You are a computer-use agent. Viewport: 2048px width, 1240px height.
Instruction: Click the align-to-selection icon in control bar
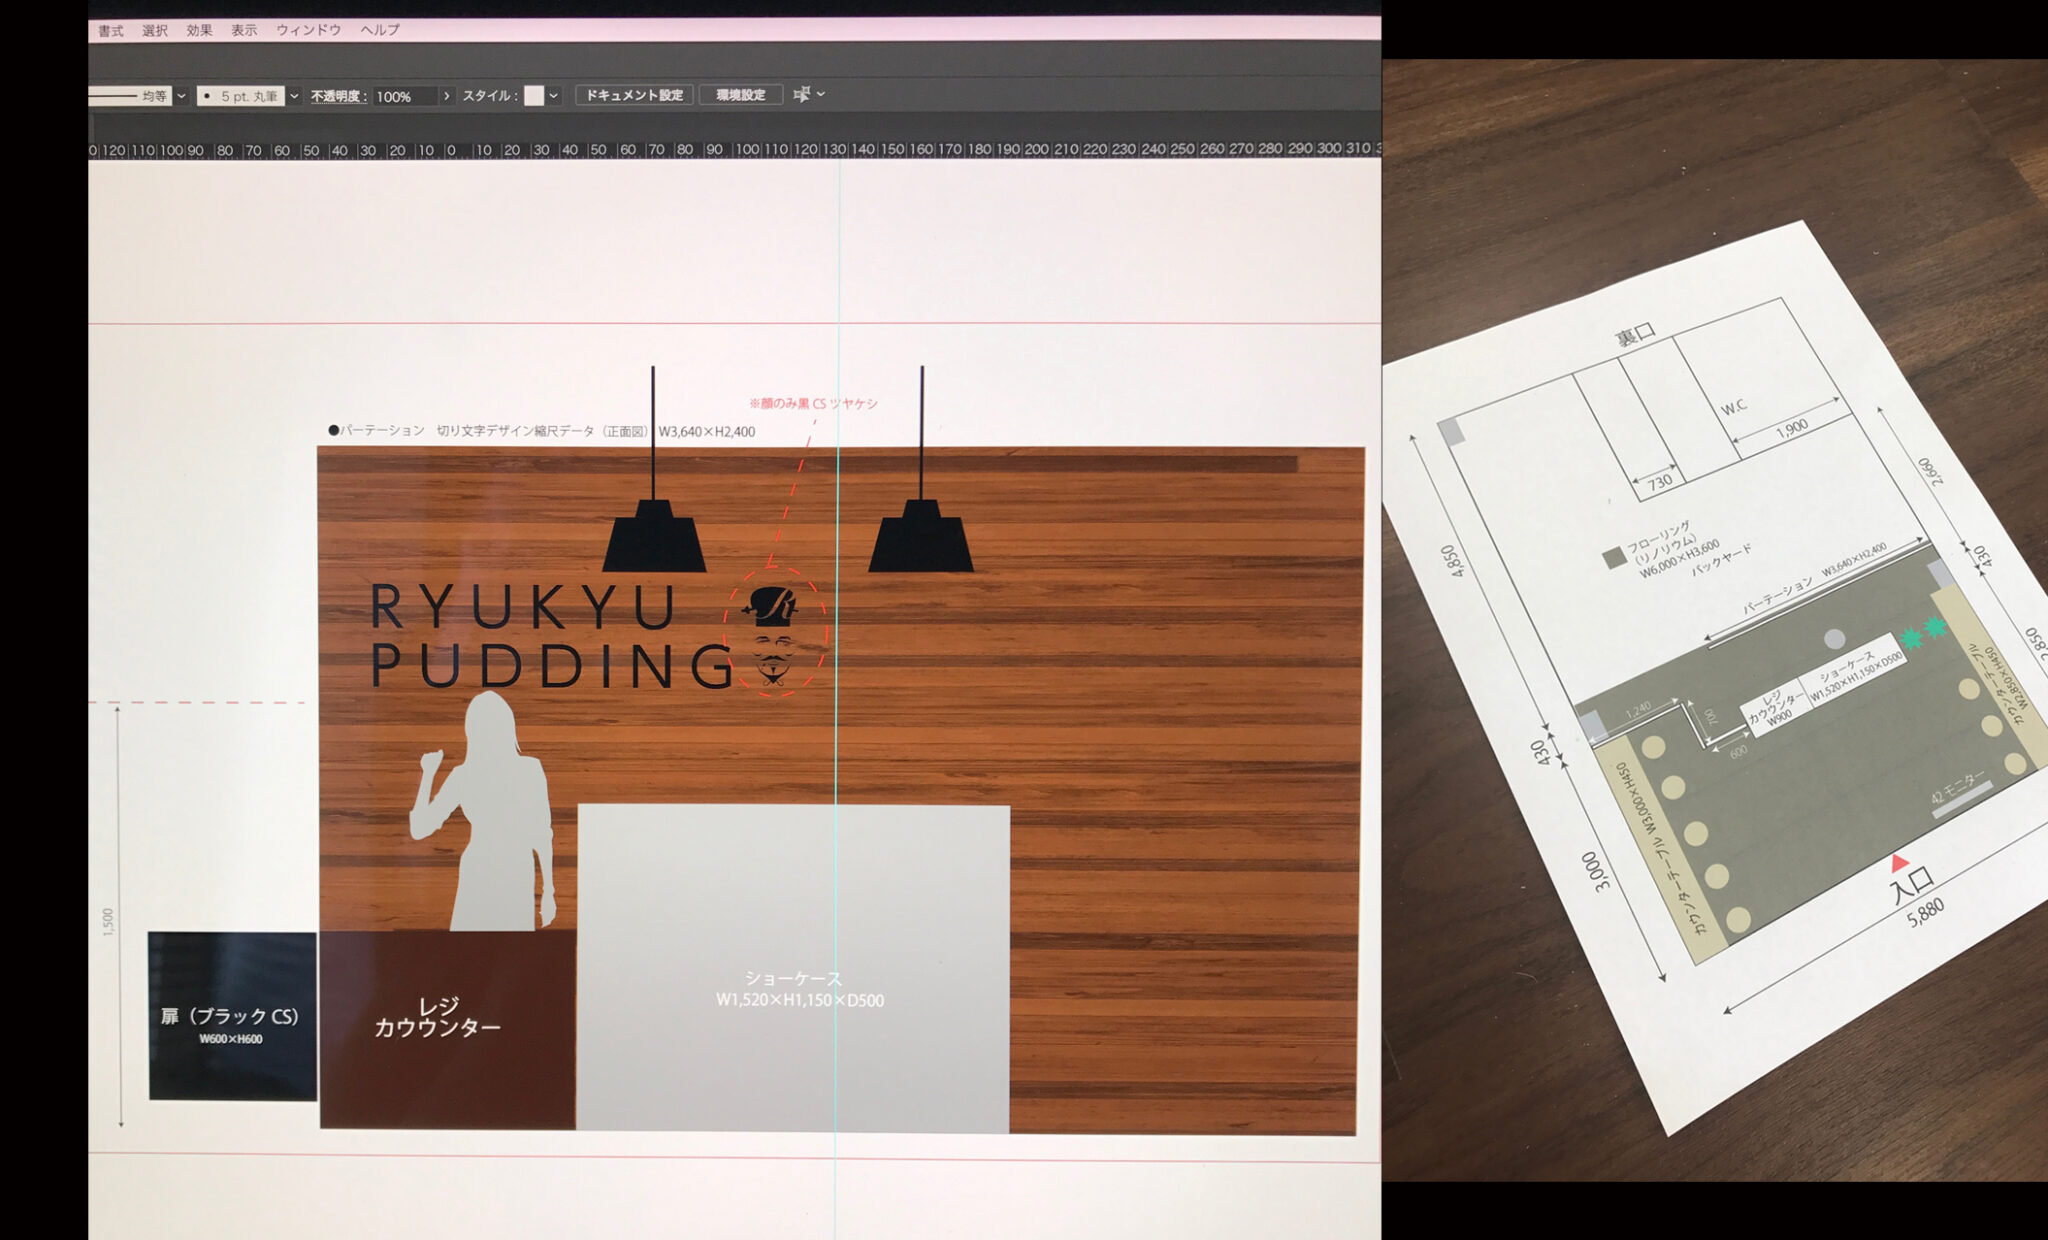801,94
